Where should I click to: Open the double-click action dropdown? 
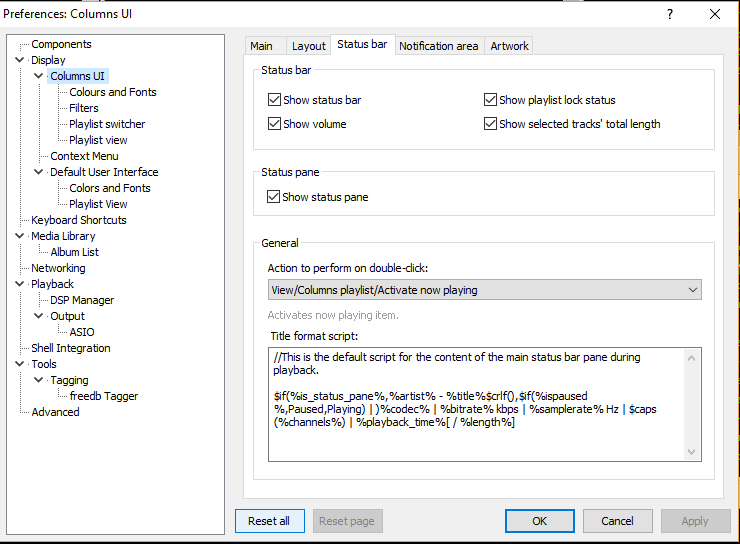(485, 290)
